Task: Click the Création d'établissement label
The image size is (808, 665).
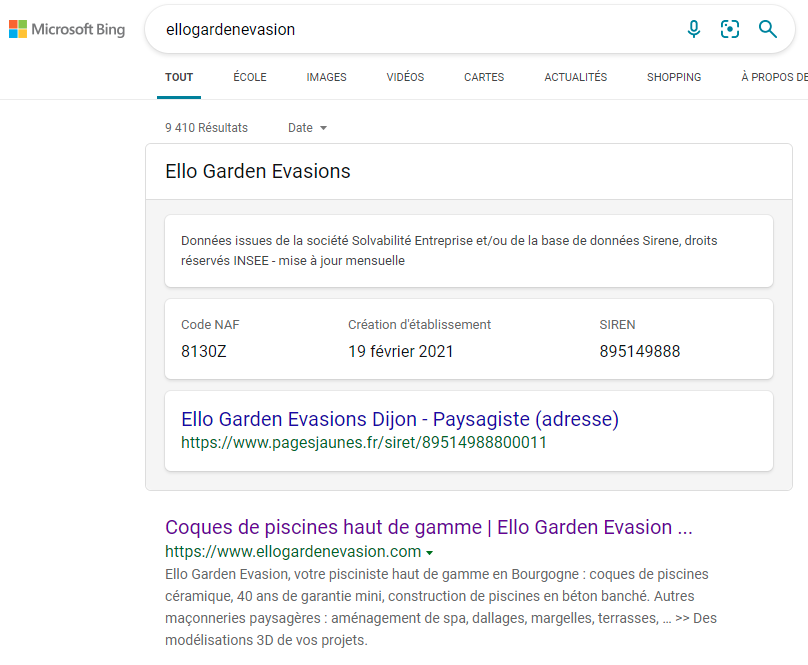Action: [419, 325]
